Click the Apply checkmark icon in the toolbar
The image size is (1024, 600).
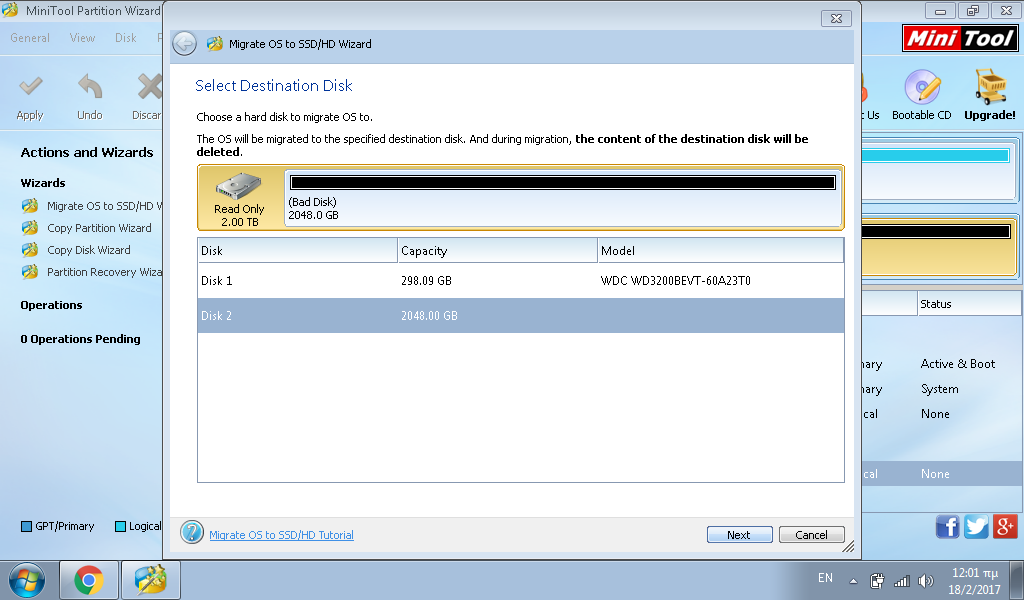pyautogui.click(x=30, y=86)
